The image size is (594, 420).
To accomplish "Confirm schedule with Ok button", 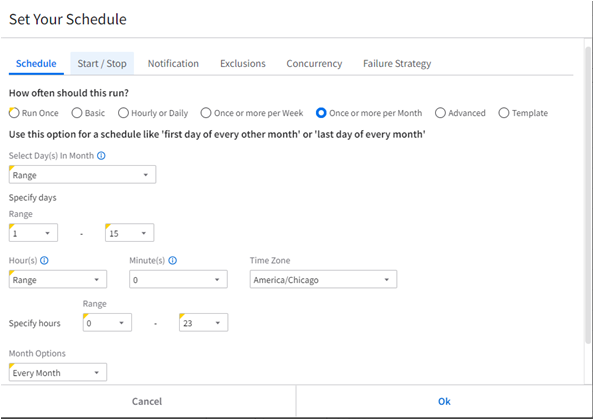I will pos(444,401).
